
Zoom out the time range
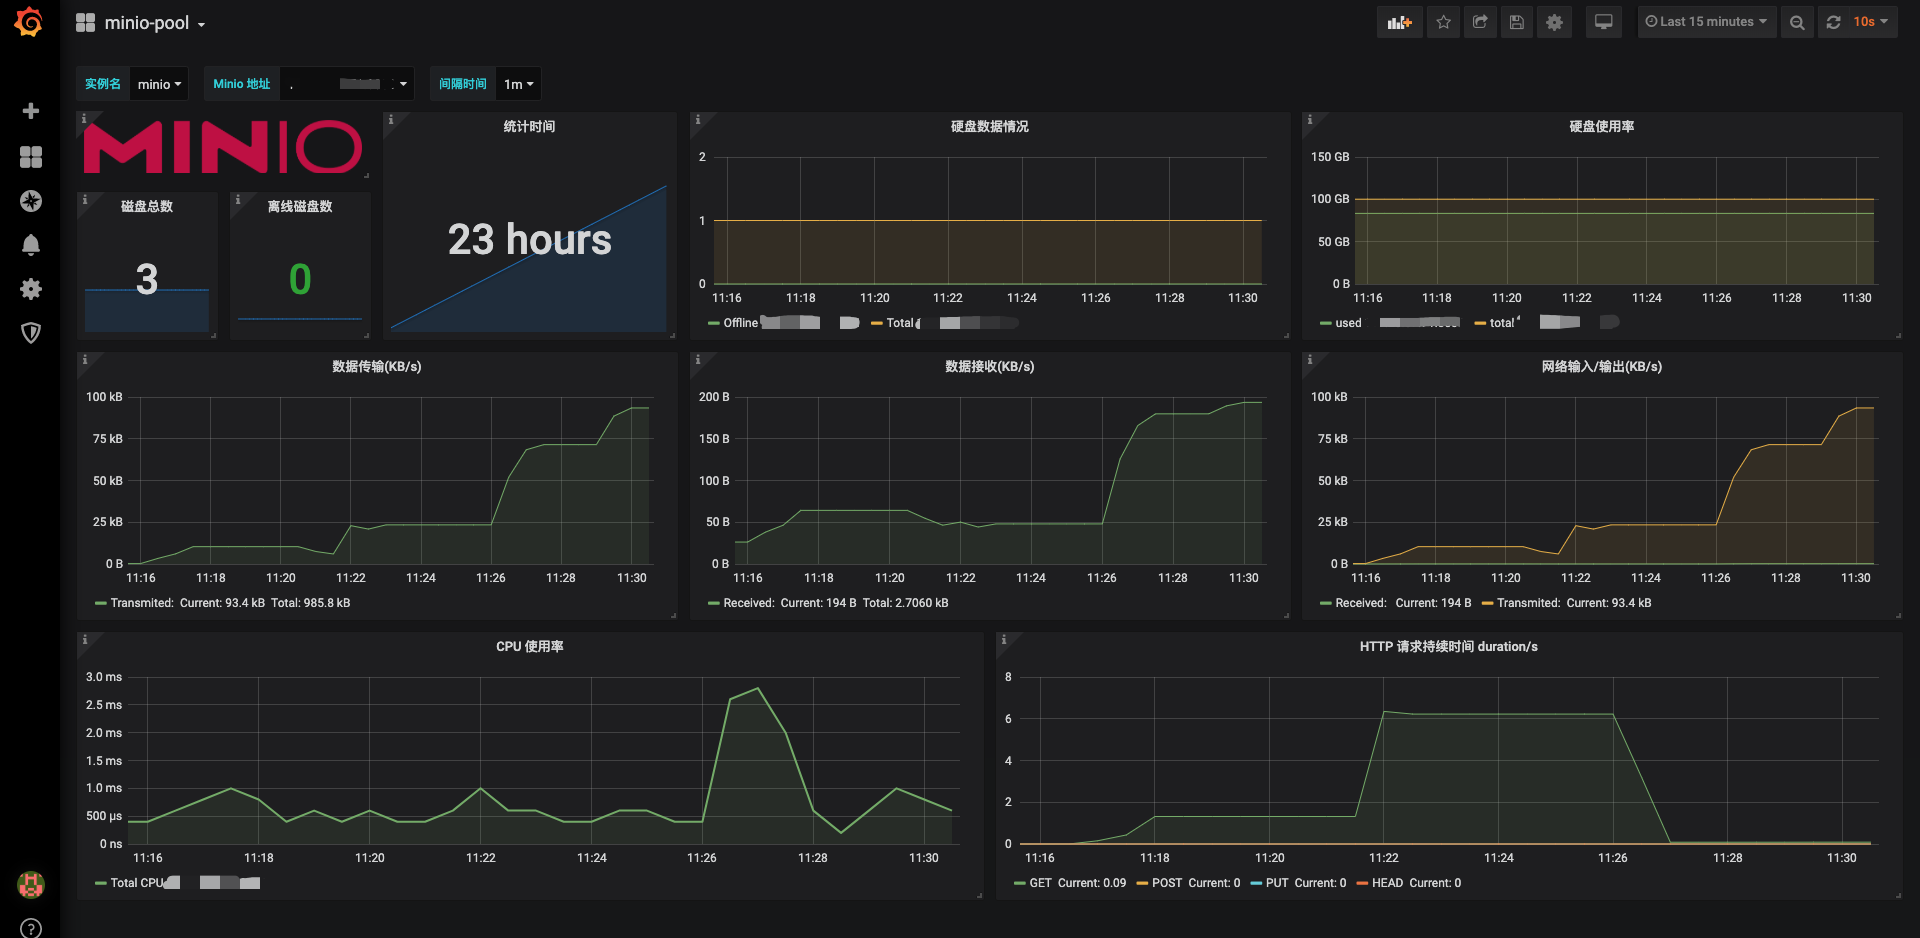click(x=1797, y=22)
